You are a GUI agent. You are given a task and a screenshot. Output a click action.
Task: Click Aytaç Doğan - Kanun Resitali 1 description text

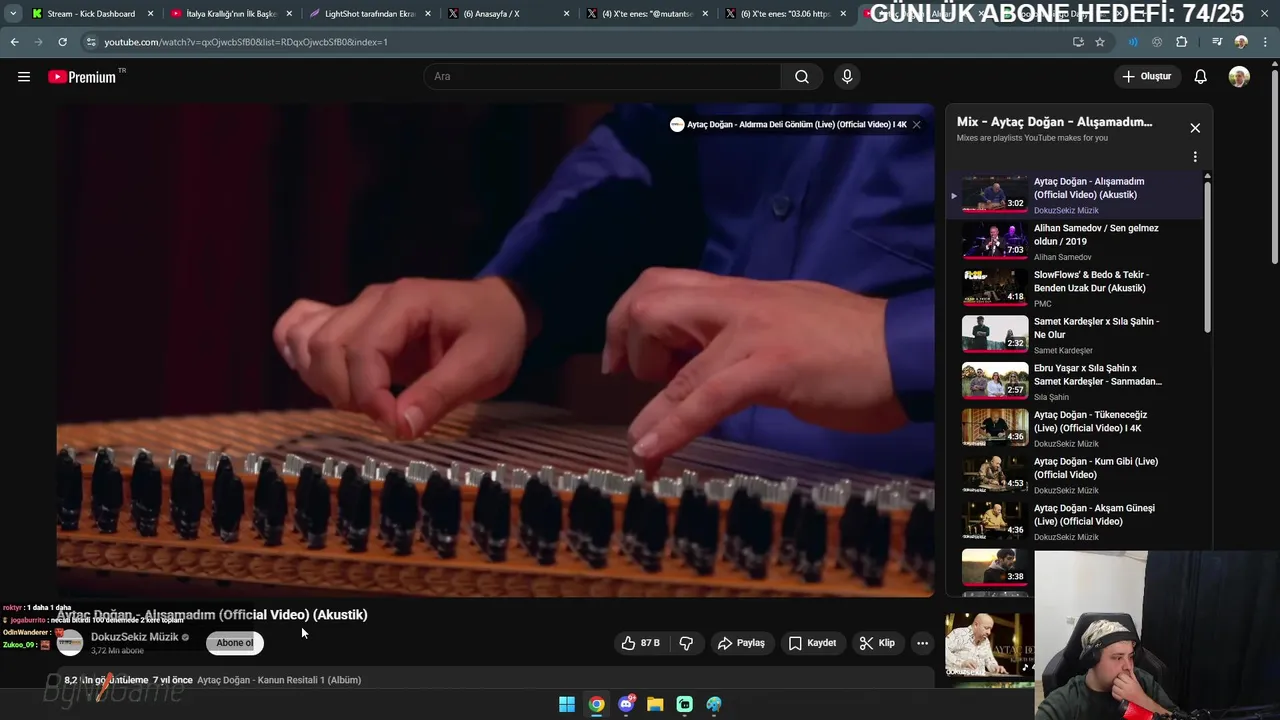pos(279,680)
